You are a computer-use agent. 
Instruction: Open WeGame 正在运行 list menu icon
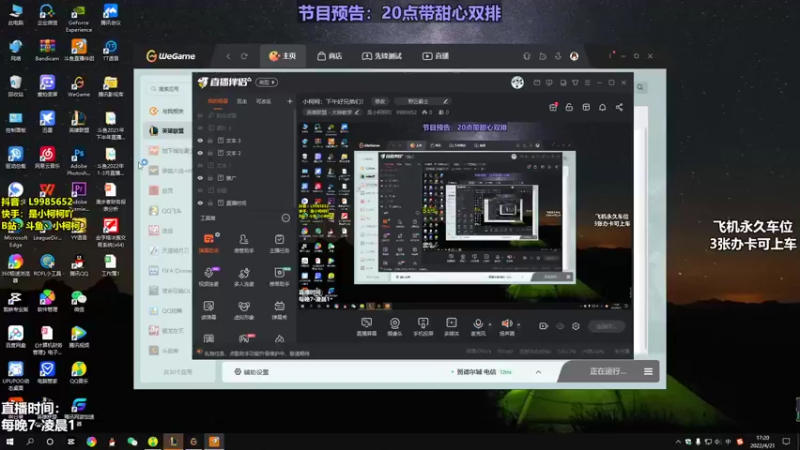(x=648, y=372)
